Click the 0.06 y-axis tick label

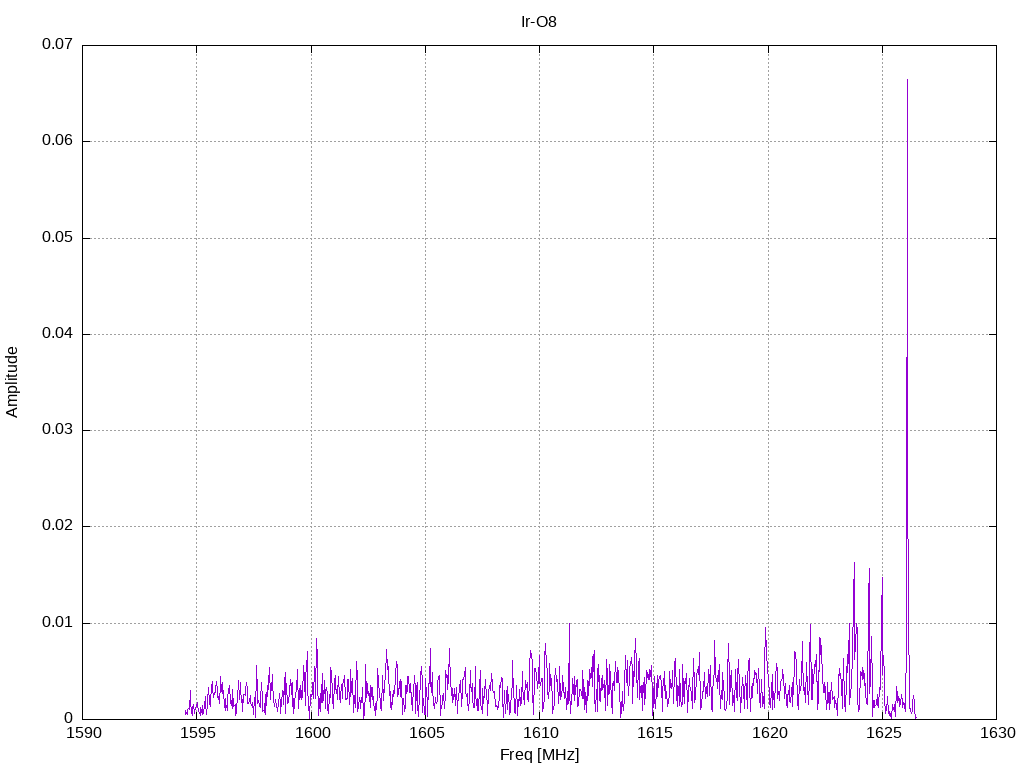pyautogui.click(x=57, y=140)
